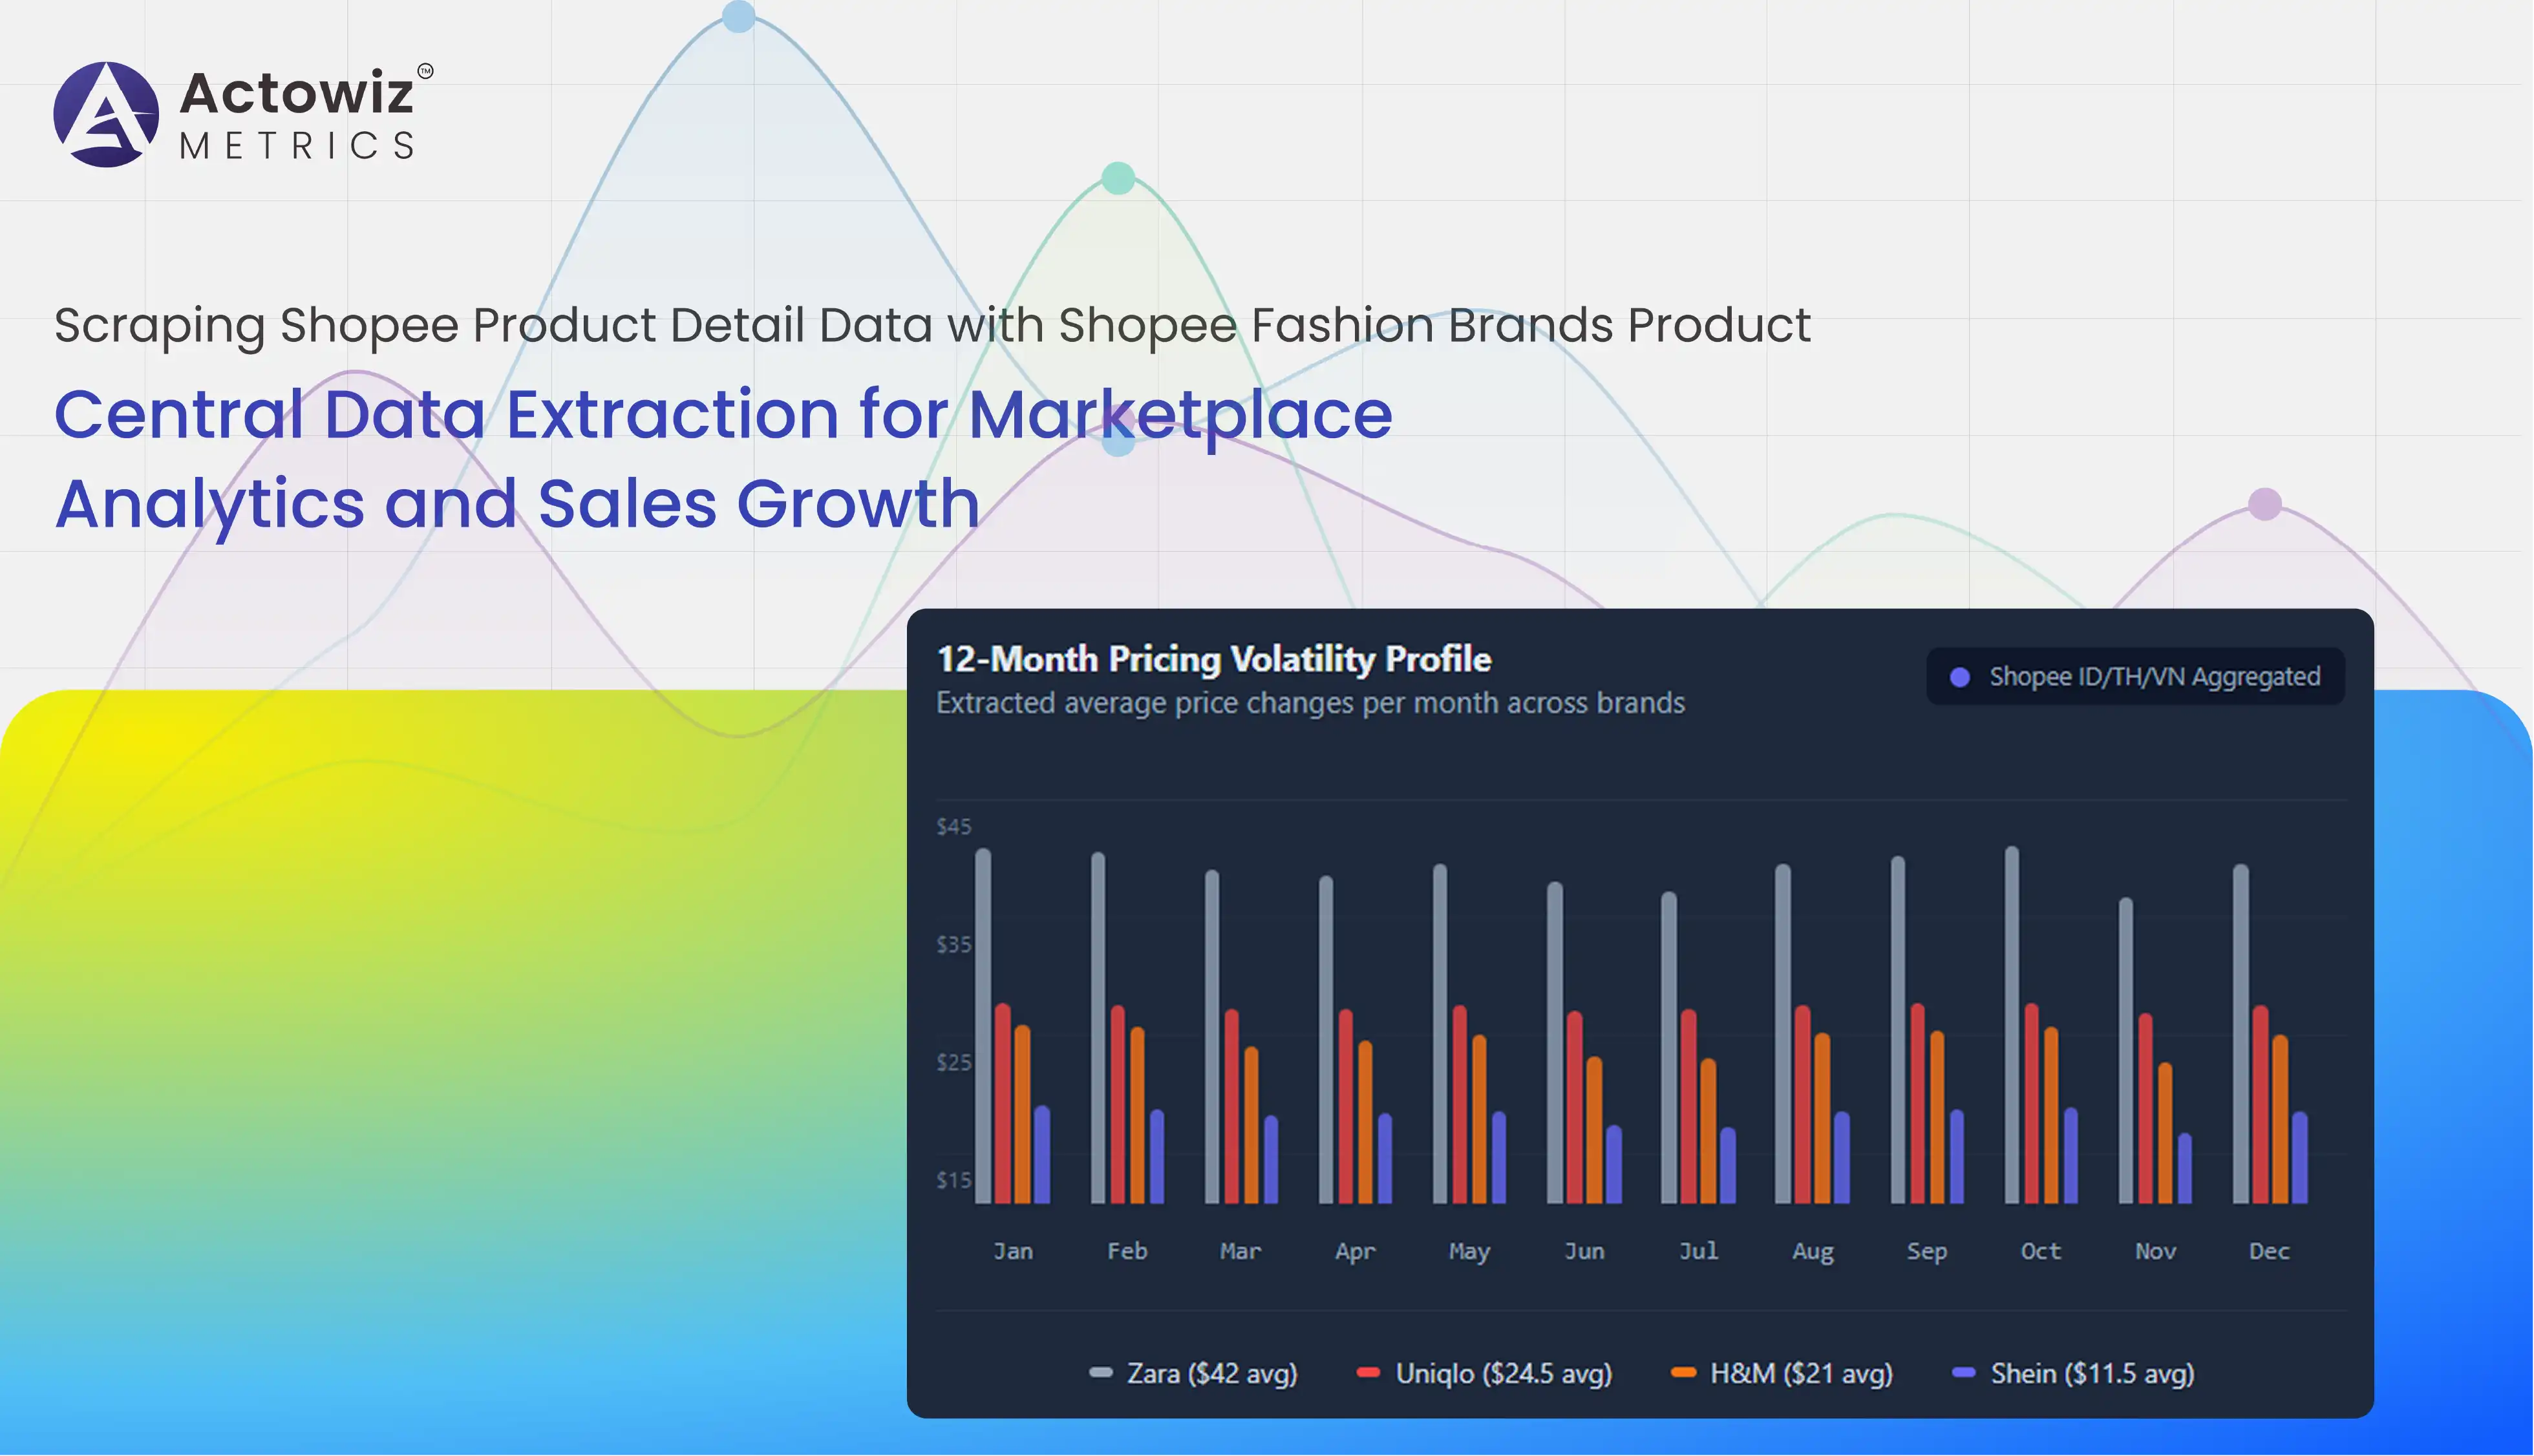The width and height of the screenshot is (2534, 1456).
Task: Click the headline Central Data Extraction for Marketplace
Action: pyautogui.click(x=723, y=416)
